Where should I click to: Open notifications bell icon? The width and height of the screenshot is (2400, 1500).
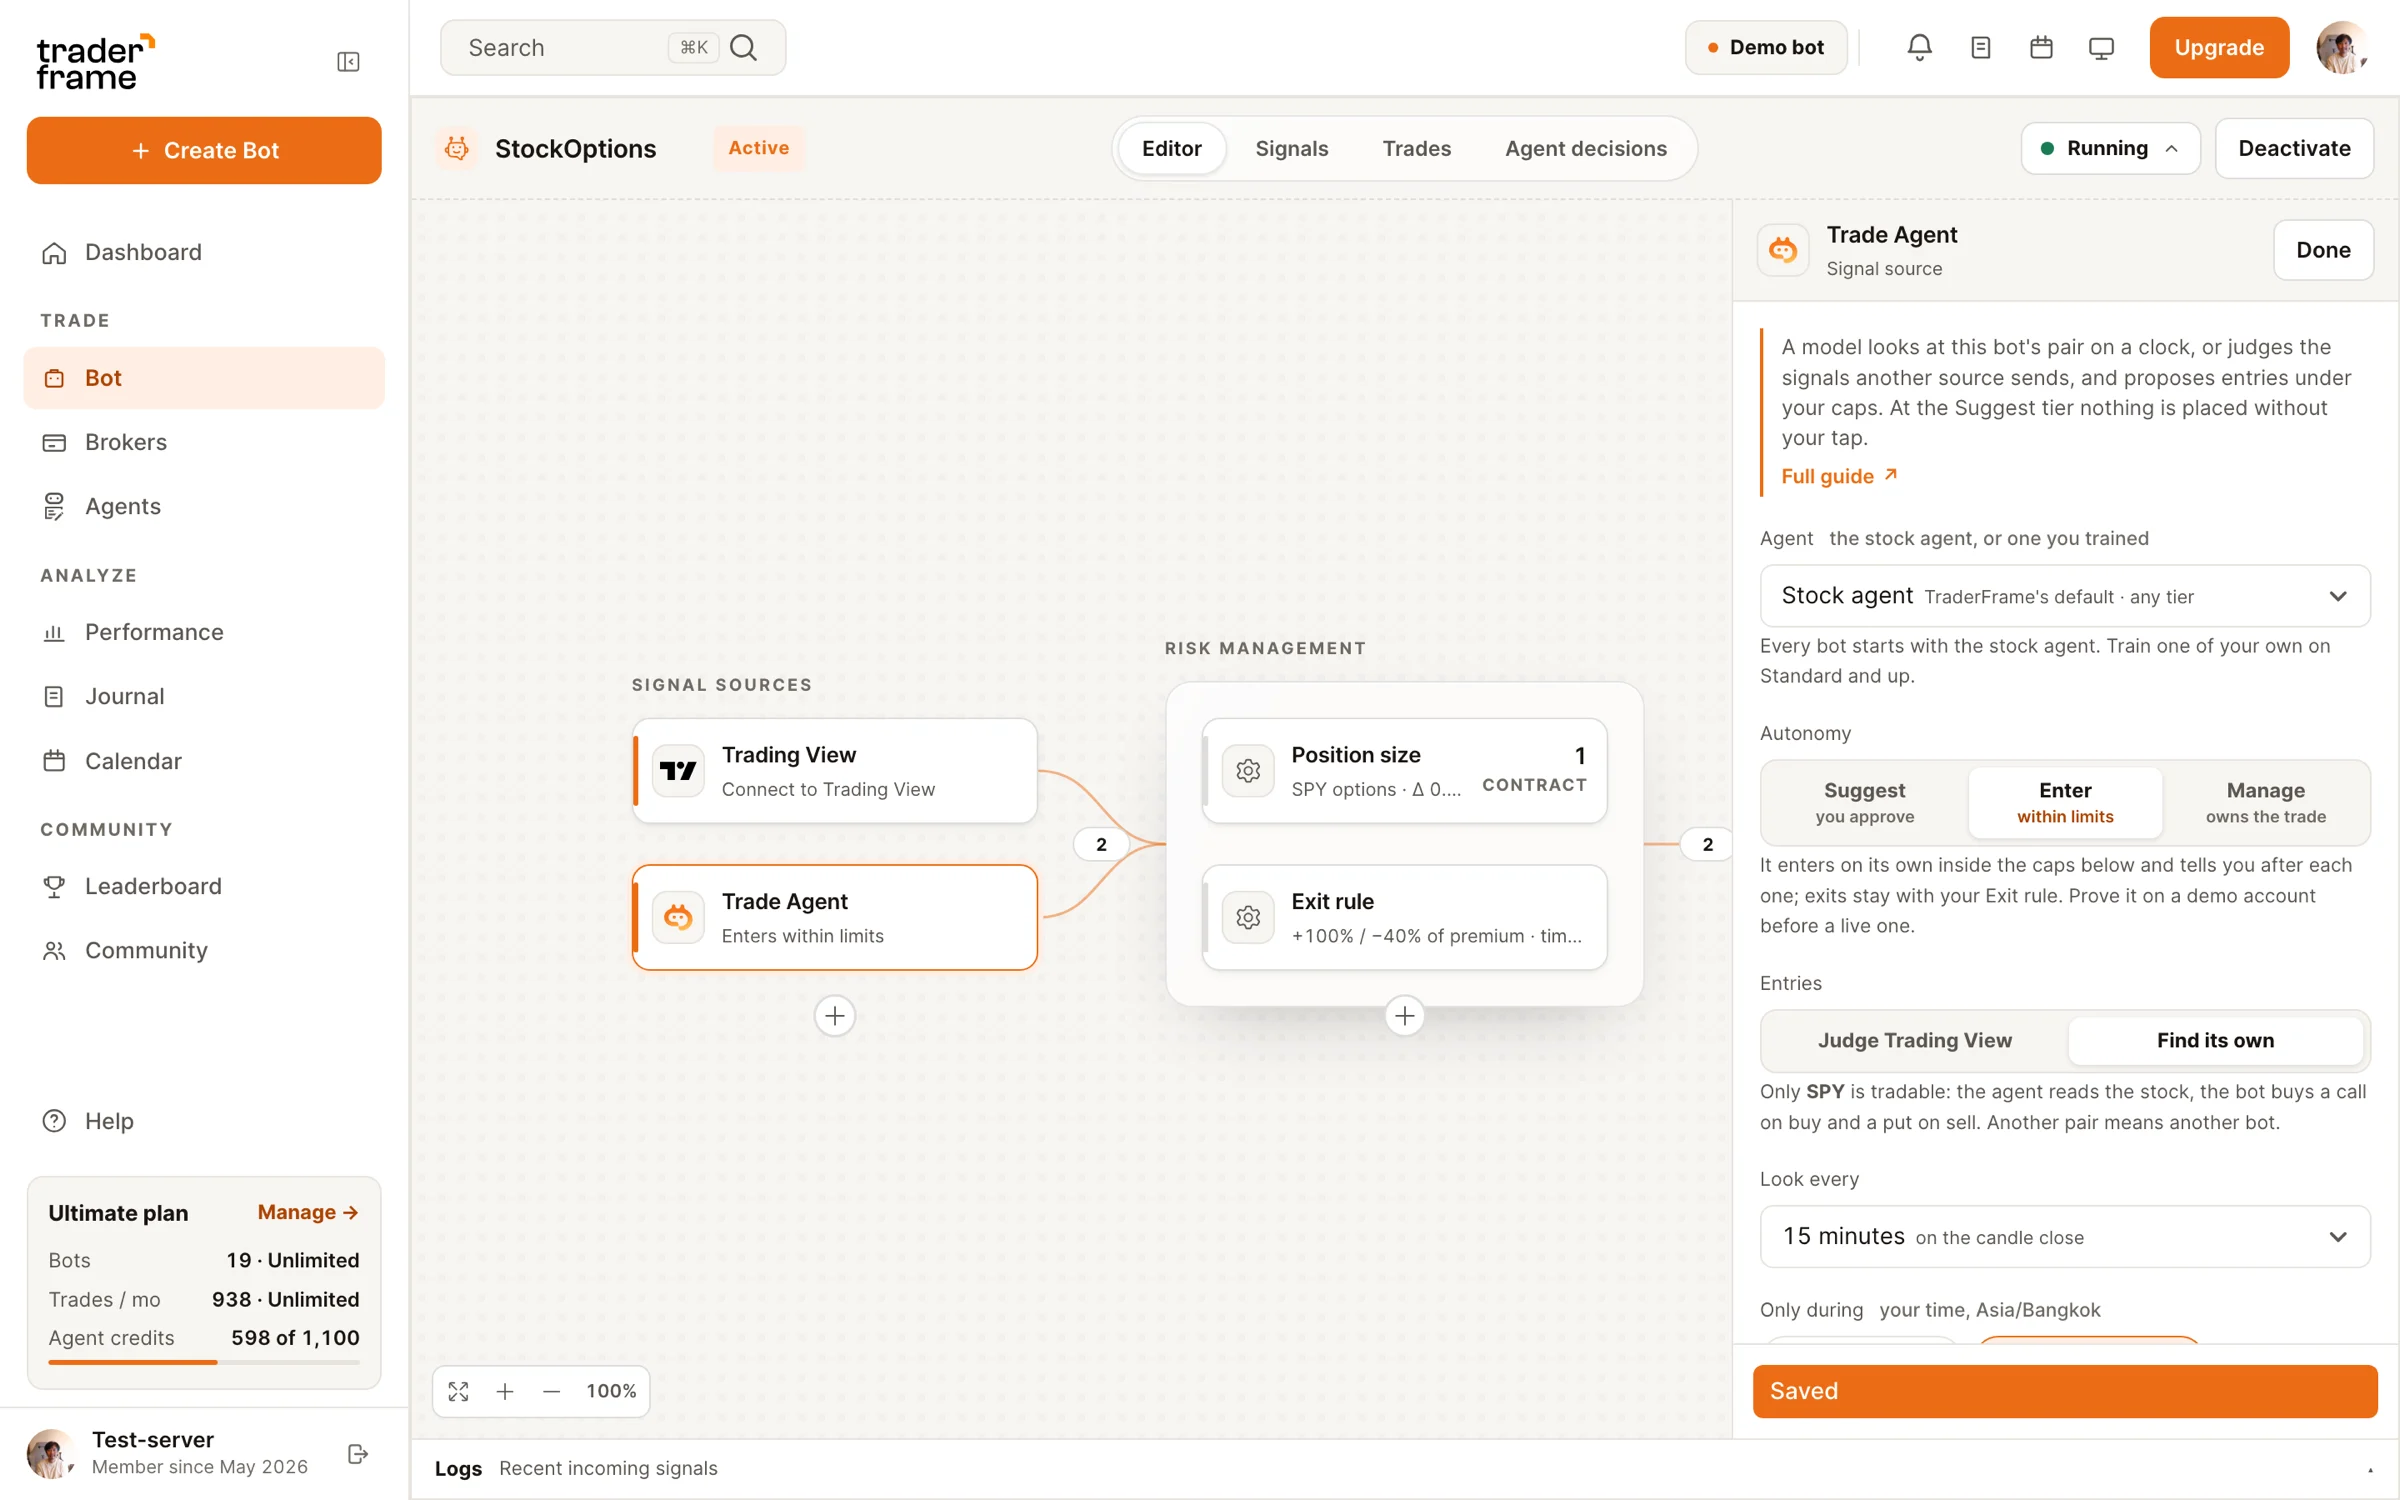click(x=1919, y=47)
